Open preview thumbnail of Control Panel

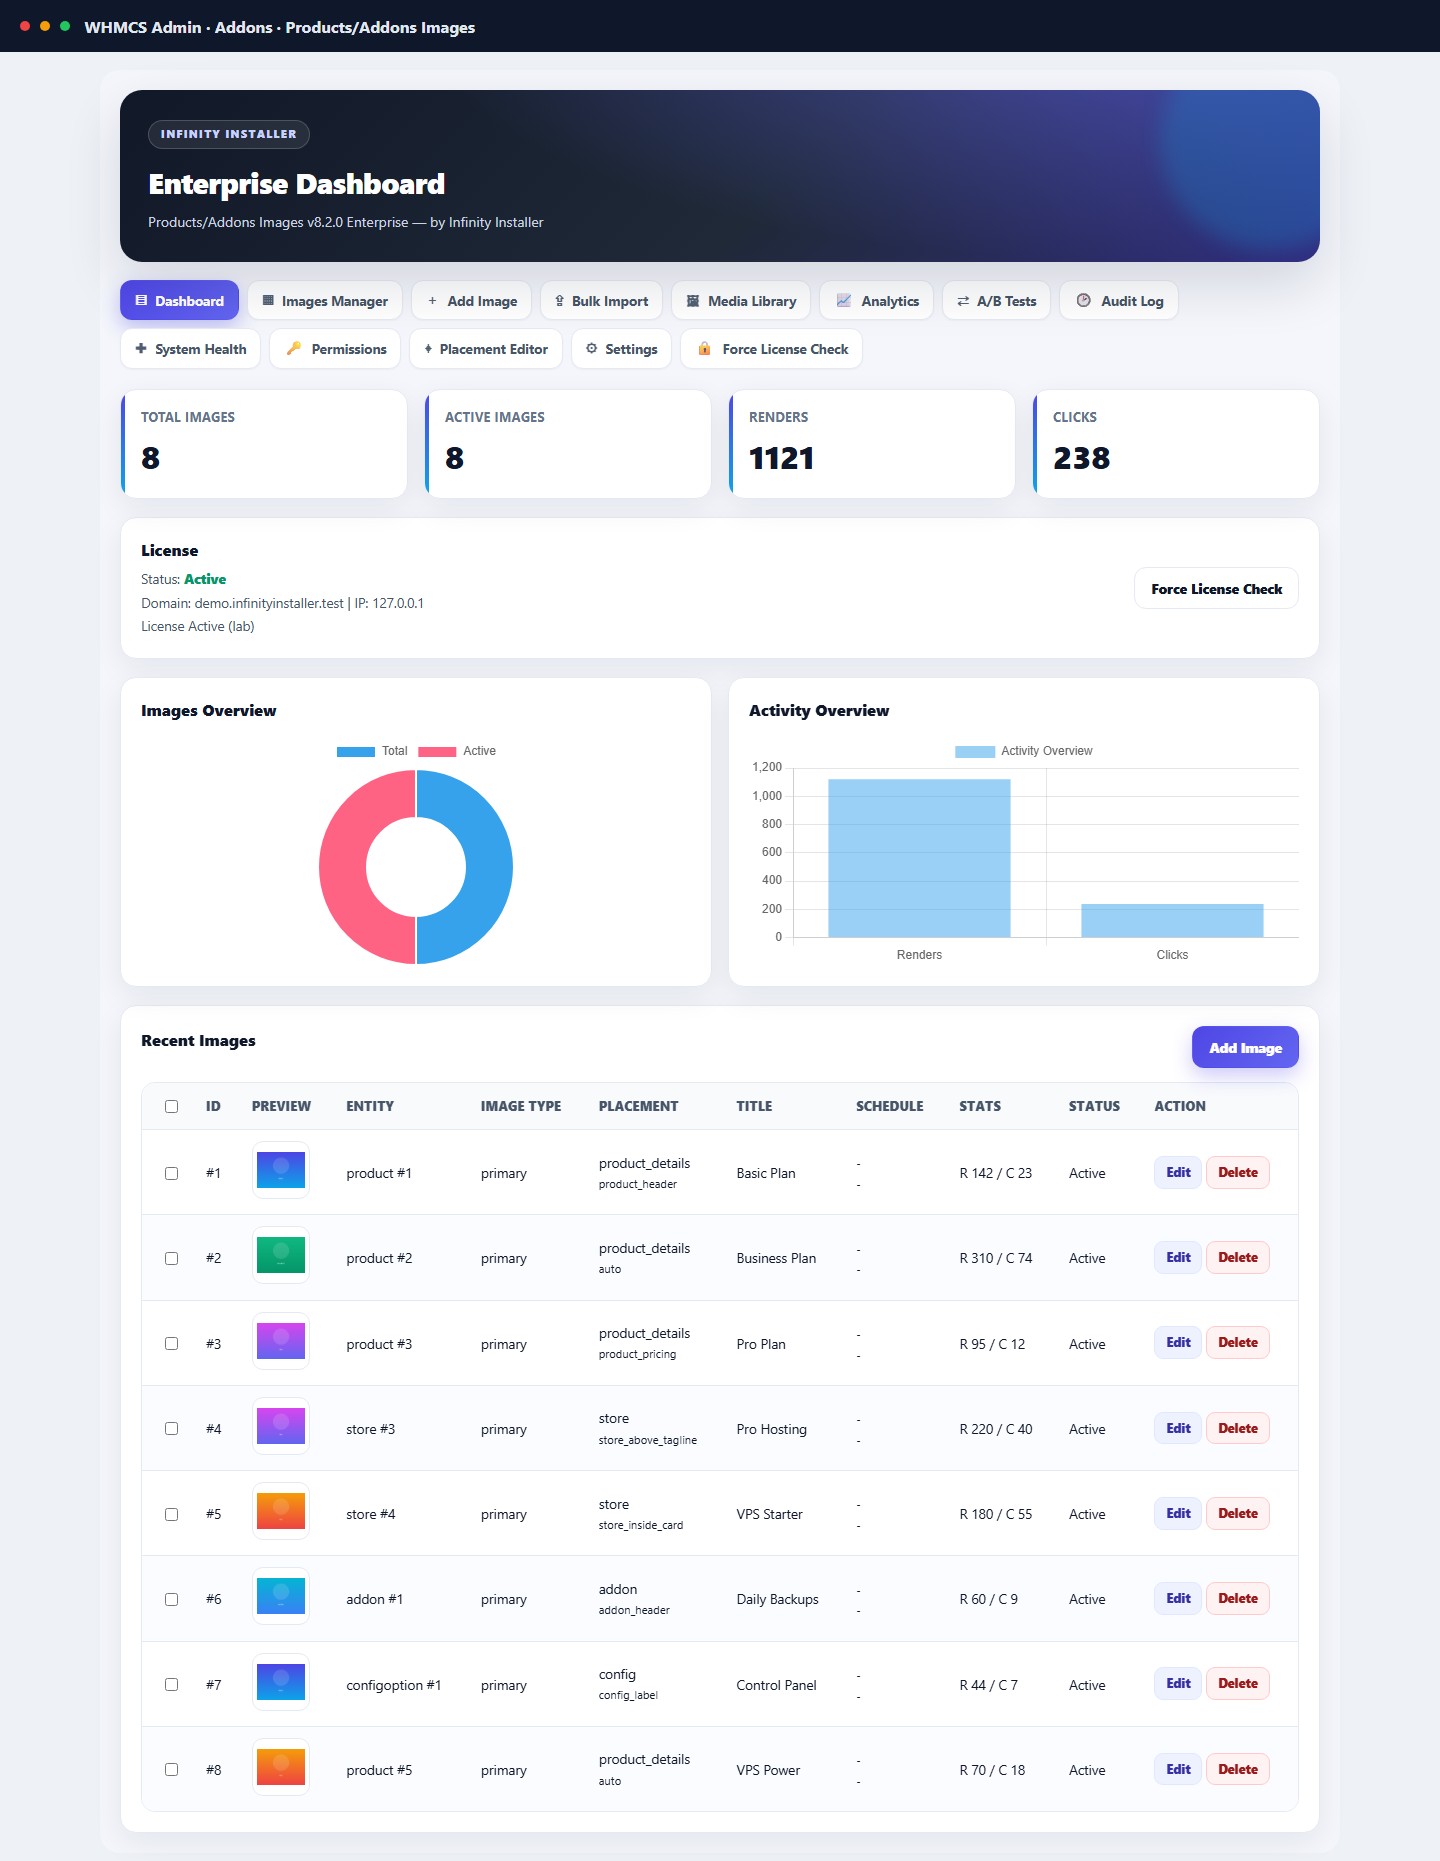click(281, 1682)
